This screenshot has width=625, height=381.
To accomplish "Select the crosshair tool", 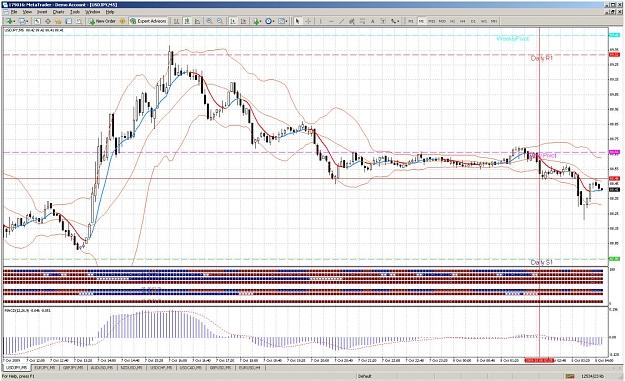I will [308, 21].
